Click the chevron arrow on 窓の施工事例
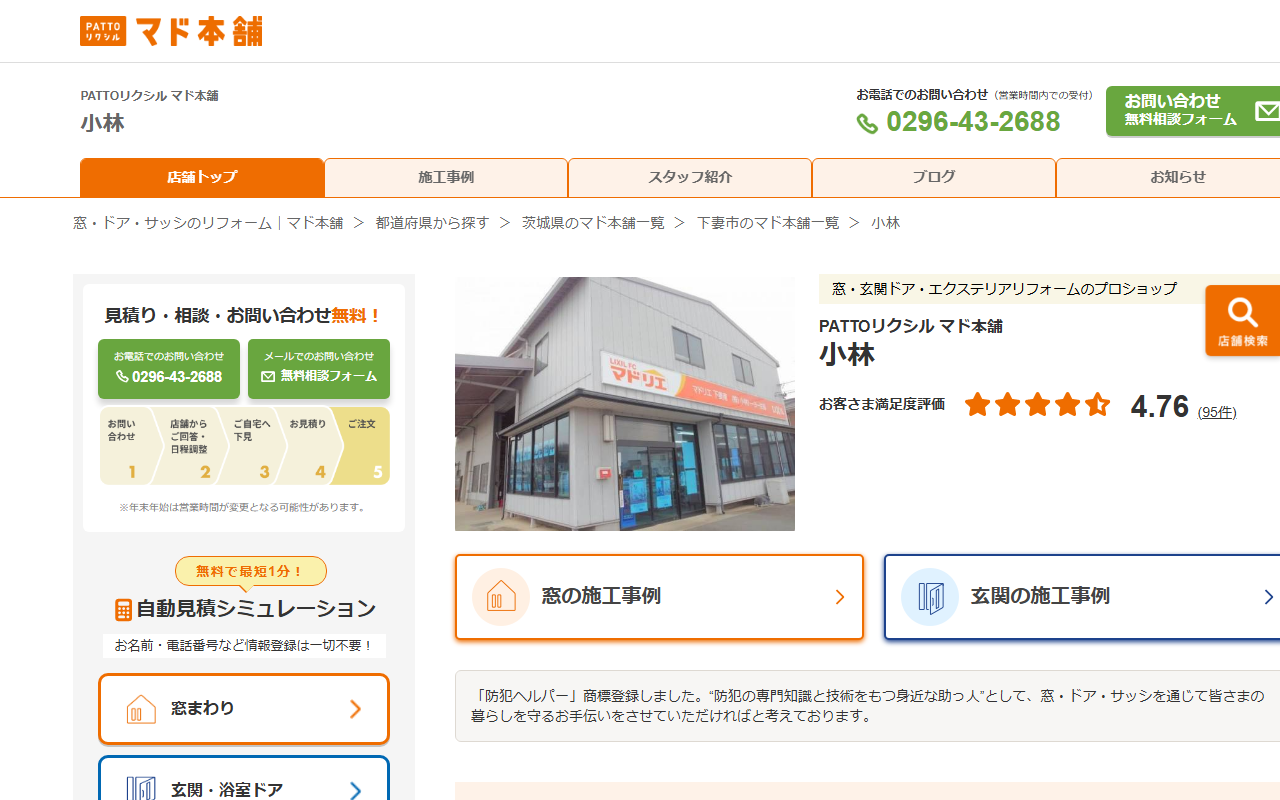Viewport: 1280px width, 800px height. pyautogui.click(x=840, y=597)
